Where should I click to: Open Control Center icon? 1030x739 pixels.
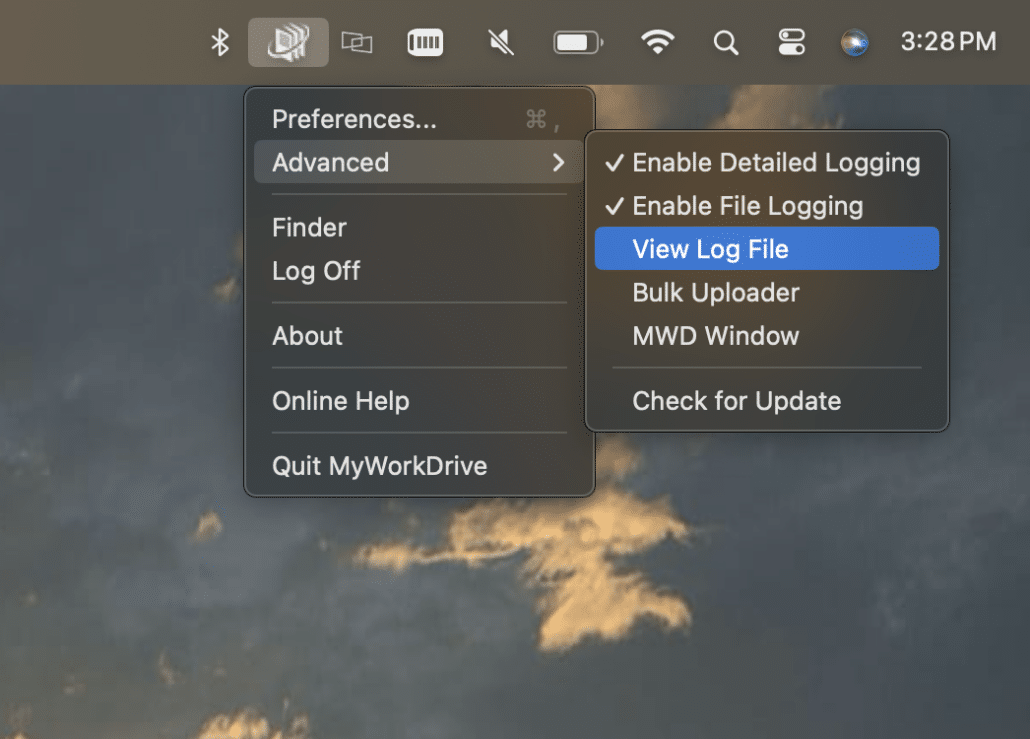pyautogui.click(x=791, y=42)
